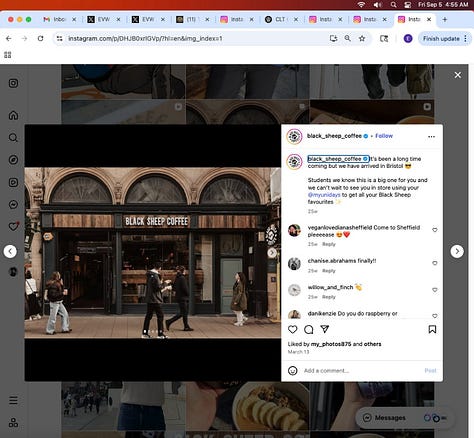The height and width of the screenshot is (438, 474).
Task: Open the @myunidays mention link
Action: pos(324,195)
